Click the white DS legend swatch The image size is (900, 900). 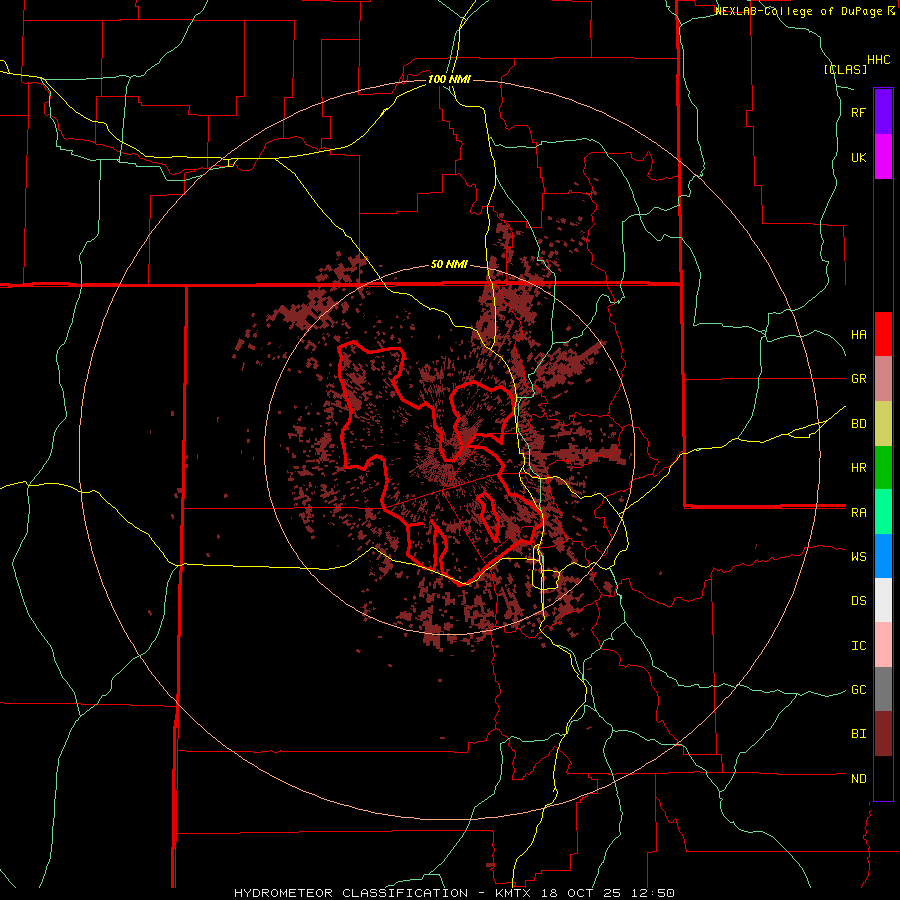point(883,600)
